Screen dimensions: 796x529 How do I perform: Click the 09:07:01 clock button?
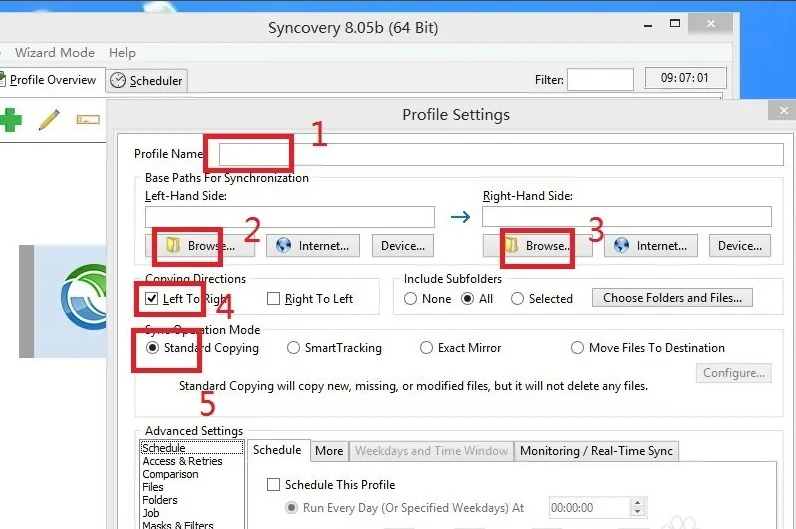685,78
